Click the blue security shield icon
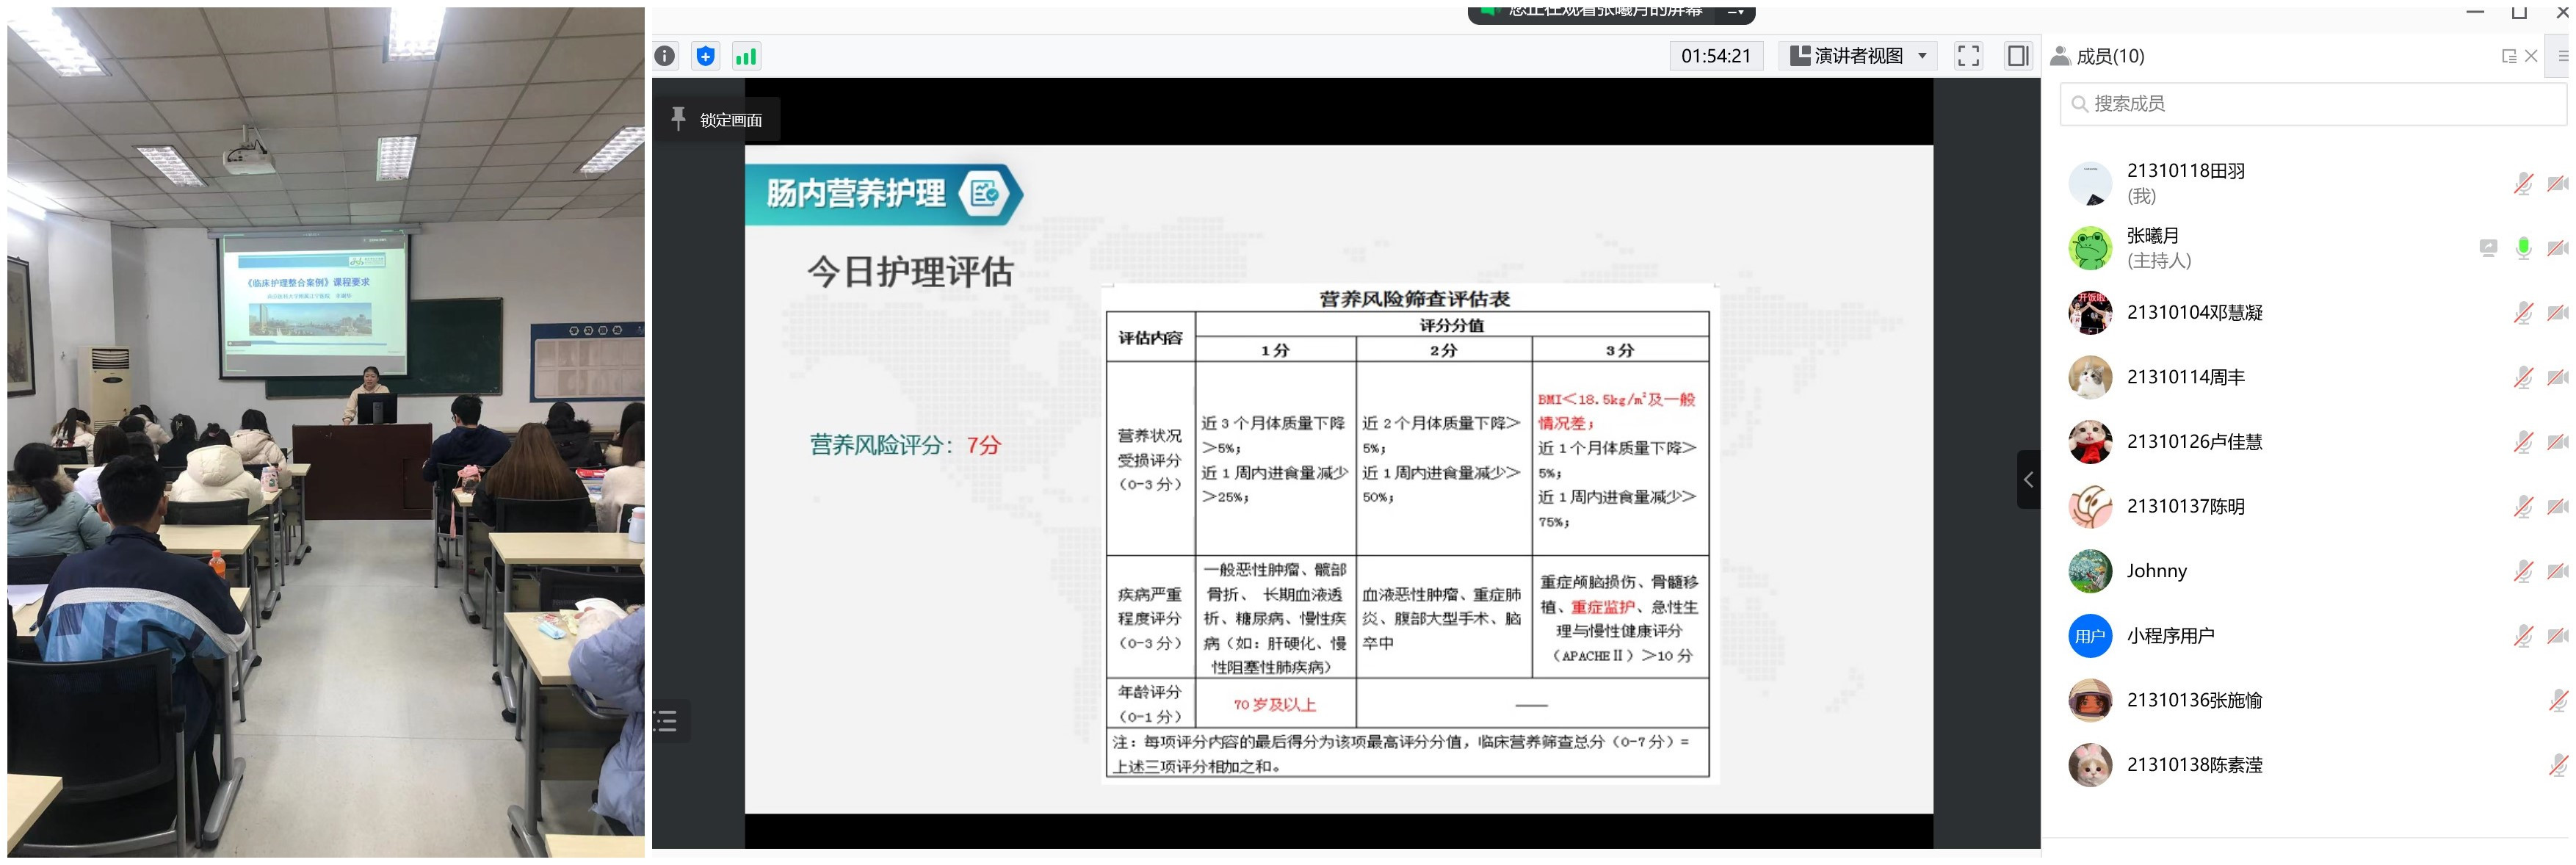Viewport: 2576px width, 865px height. click(x=706, y=57)
